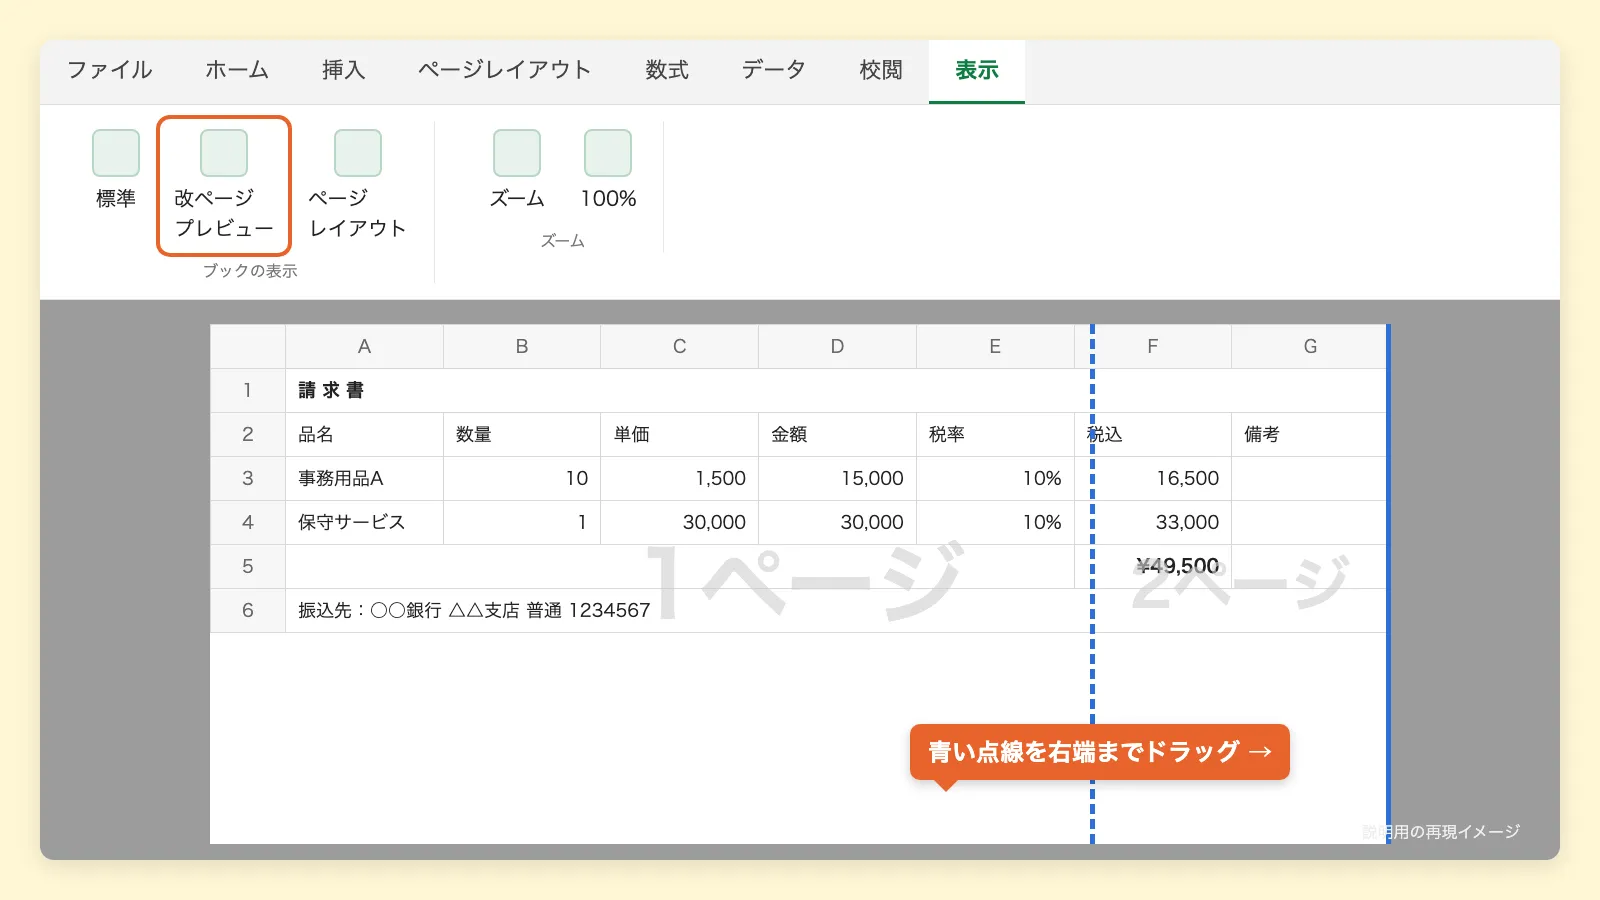Select the 数式 tab
Image resolution: width=1600 pixels, height=900 pixels.
tap(667, 70)
